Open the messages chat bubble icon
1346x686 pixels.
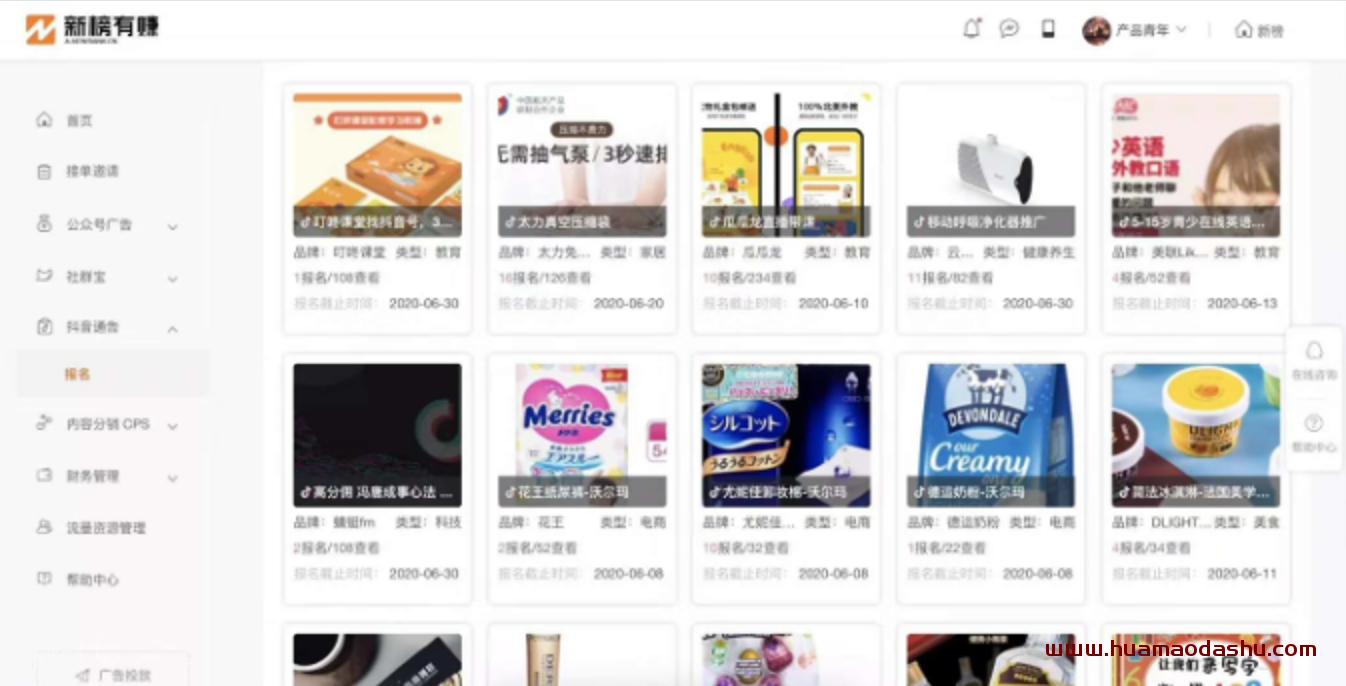point(1009,29)
